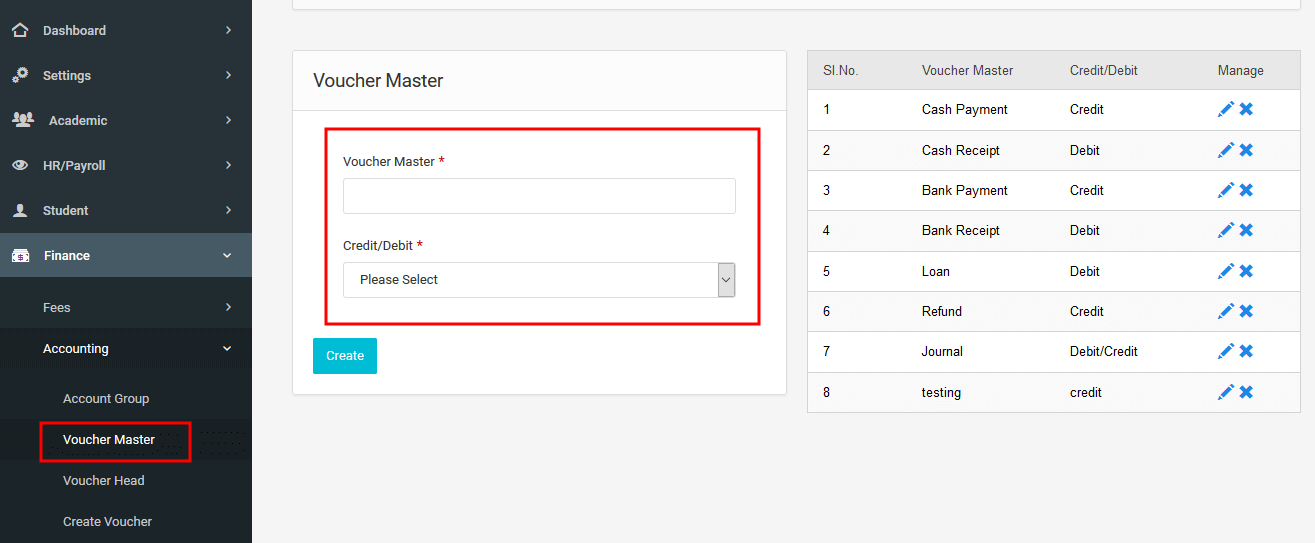
Task: Remove the Bank Receipt entry
Action: (x=1246, y=230)
